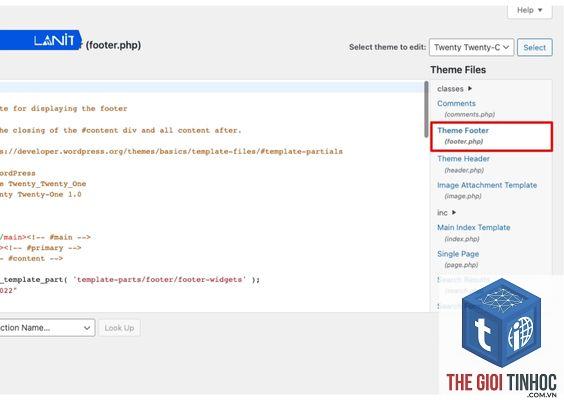Image resolution: width=564 pixels, height=400 pixels.
Task: Click the '#main' closing tag code line
Action: (x=45, y=237)
